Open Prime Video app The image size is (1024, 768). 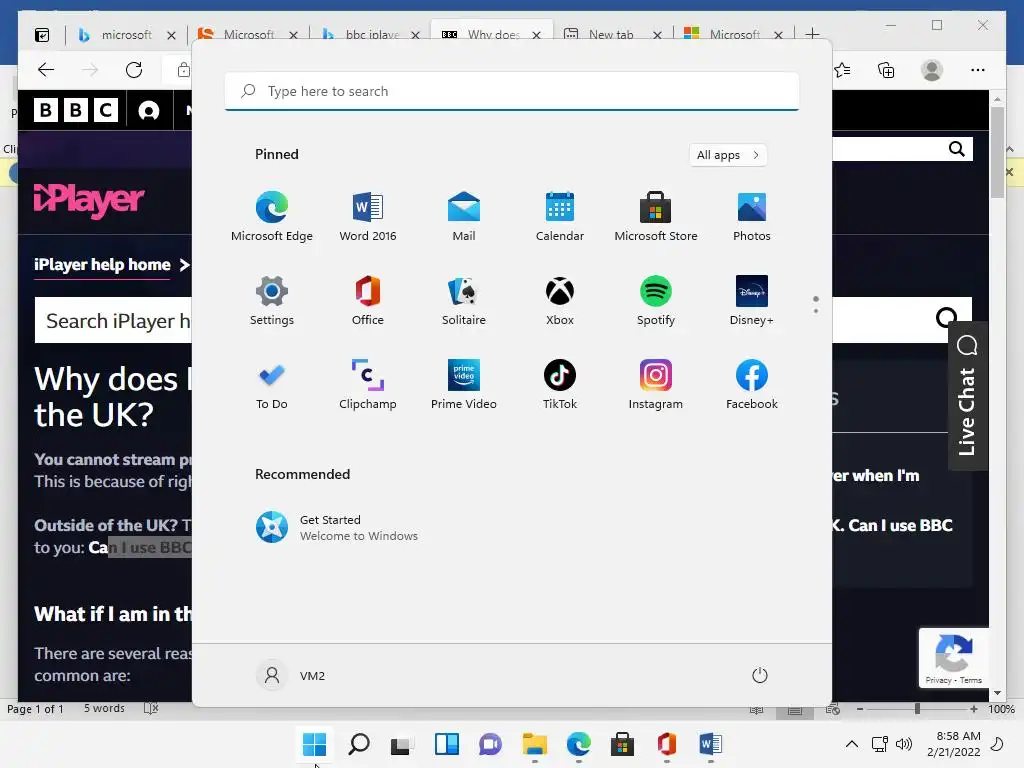tap(464, 385)
